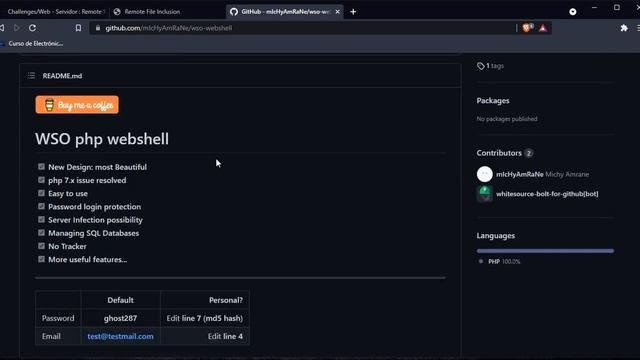
Task: Open mIcHyAmRaNe contributor profile name
Action: (520, 174)
